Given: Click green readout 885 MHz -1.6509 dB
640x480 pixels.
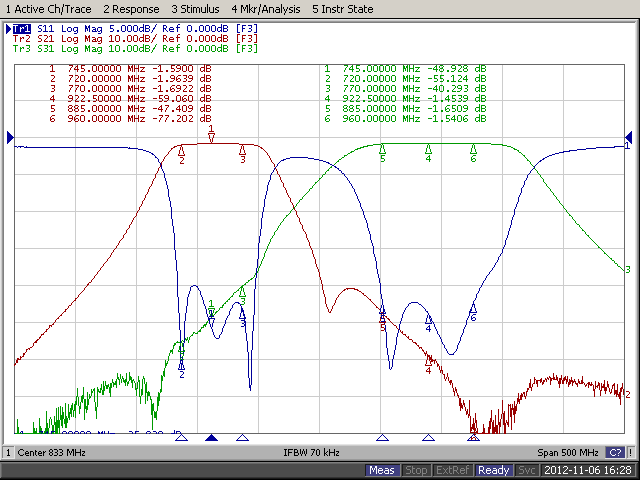Looking at the screenshot, I should coord(405,109).
